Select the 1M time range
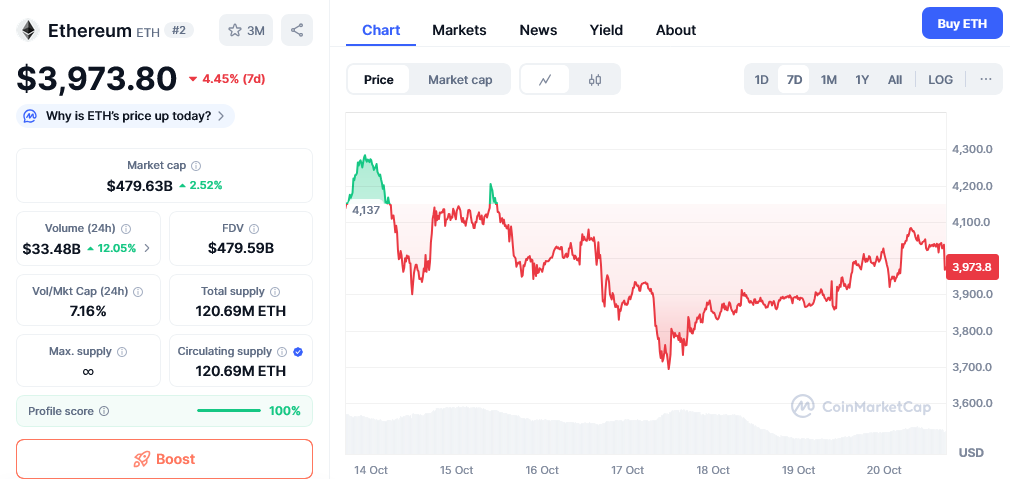The image size is (1010, 479). point(828,79)
